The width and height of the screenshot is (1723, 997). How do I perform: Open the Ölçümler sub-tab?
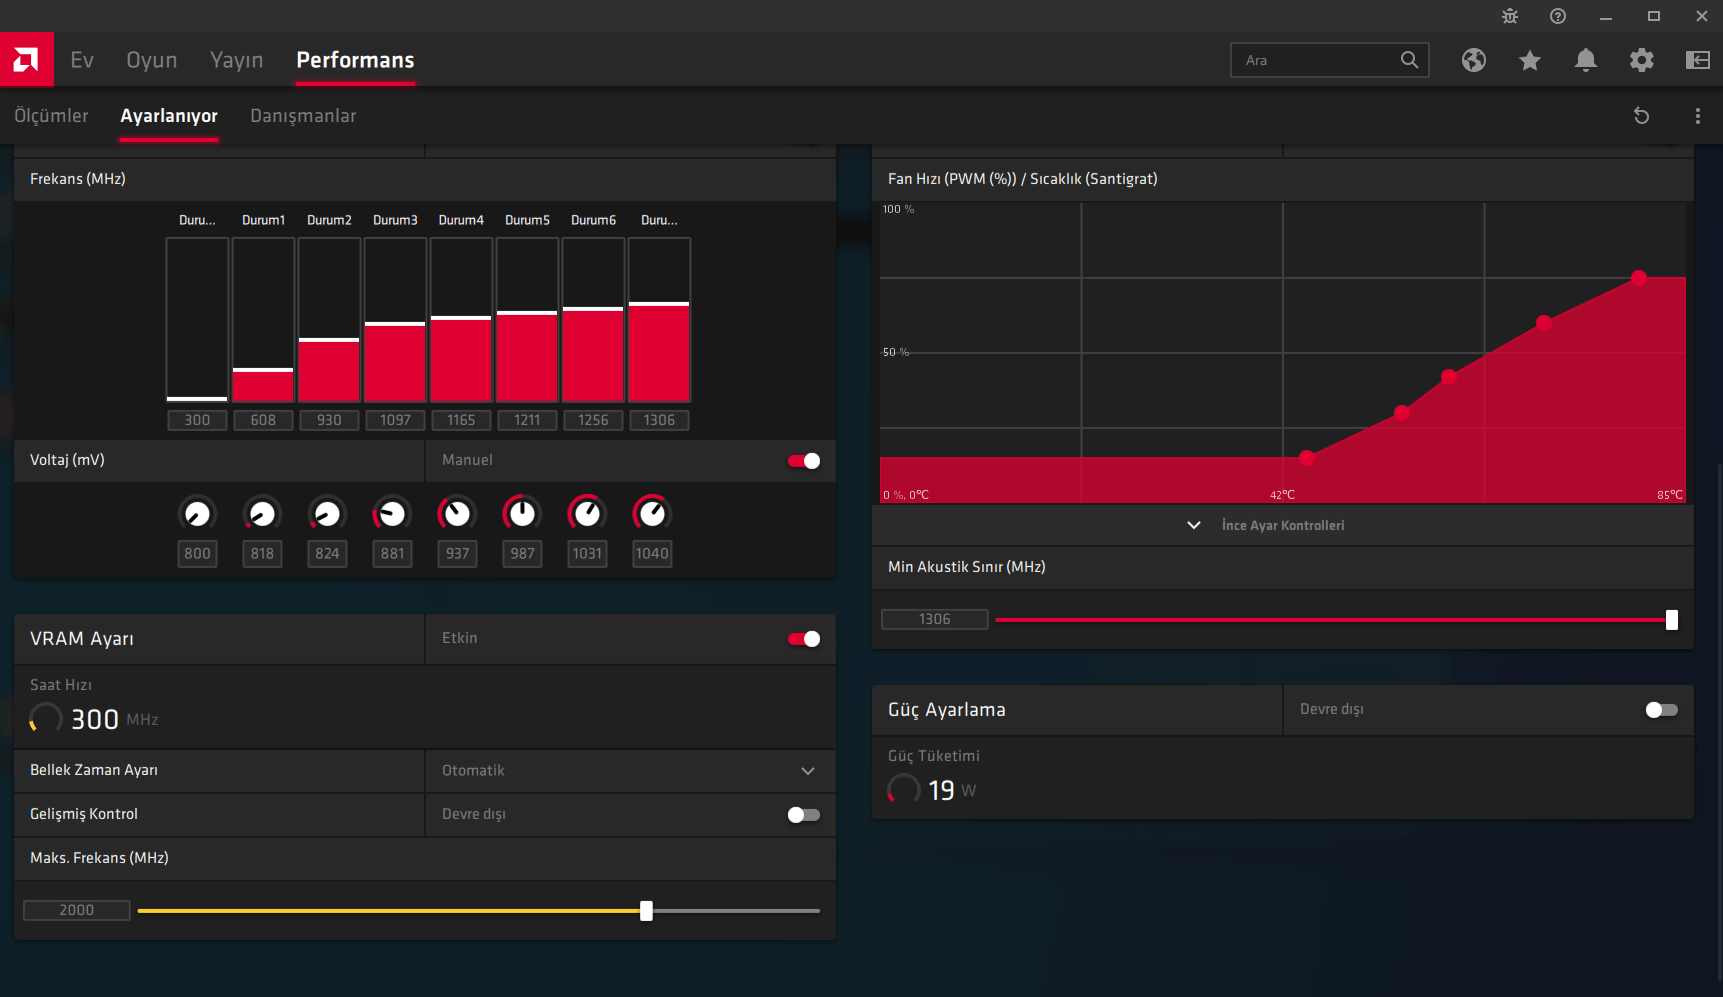point(51,116)
